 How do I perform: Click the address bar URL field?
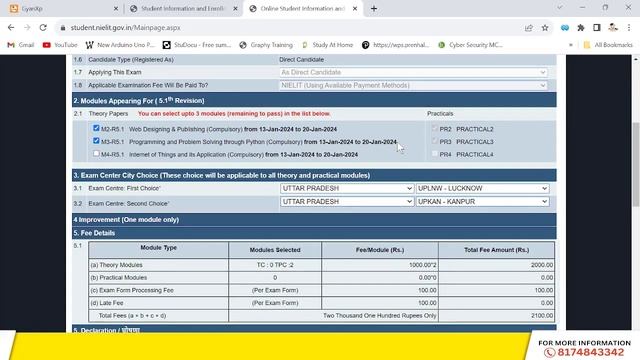click(x=286, y=28)
